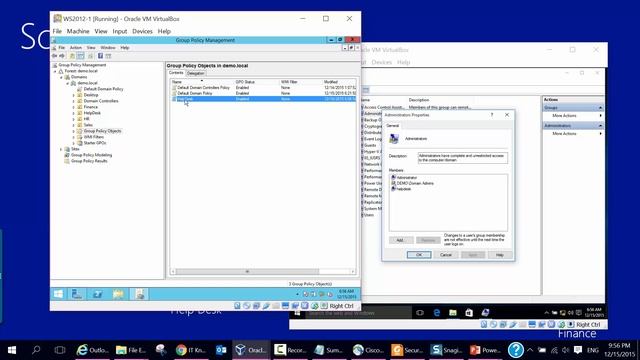Switch to Outlook web item on host taskbar
640x360 pixels.
93,350
